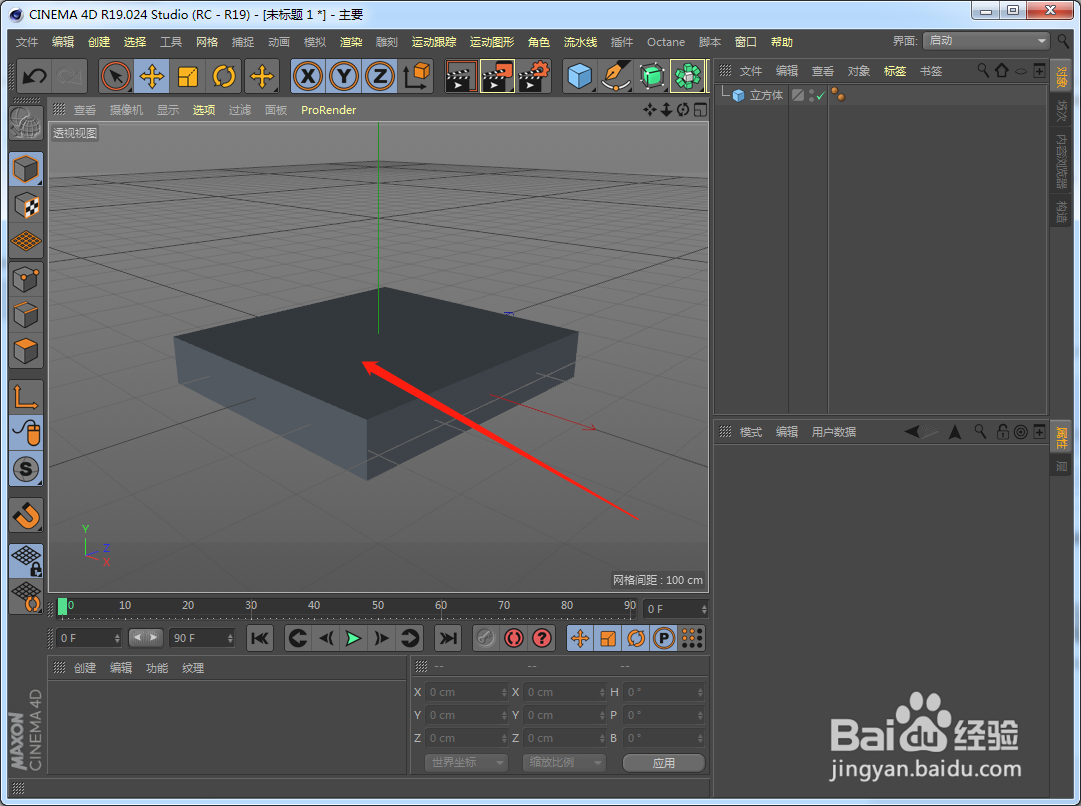Lock attribute manager with padlock icon
1081x806 pixels.
point(1003,432)
